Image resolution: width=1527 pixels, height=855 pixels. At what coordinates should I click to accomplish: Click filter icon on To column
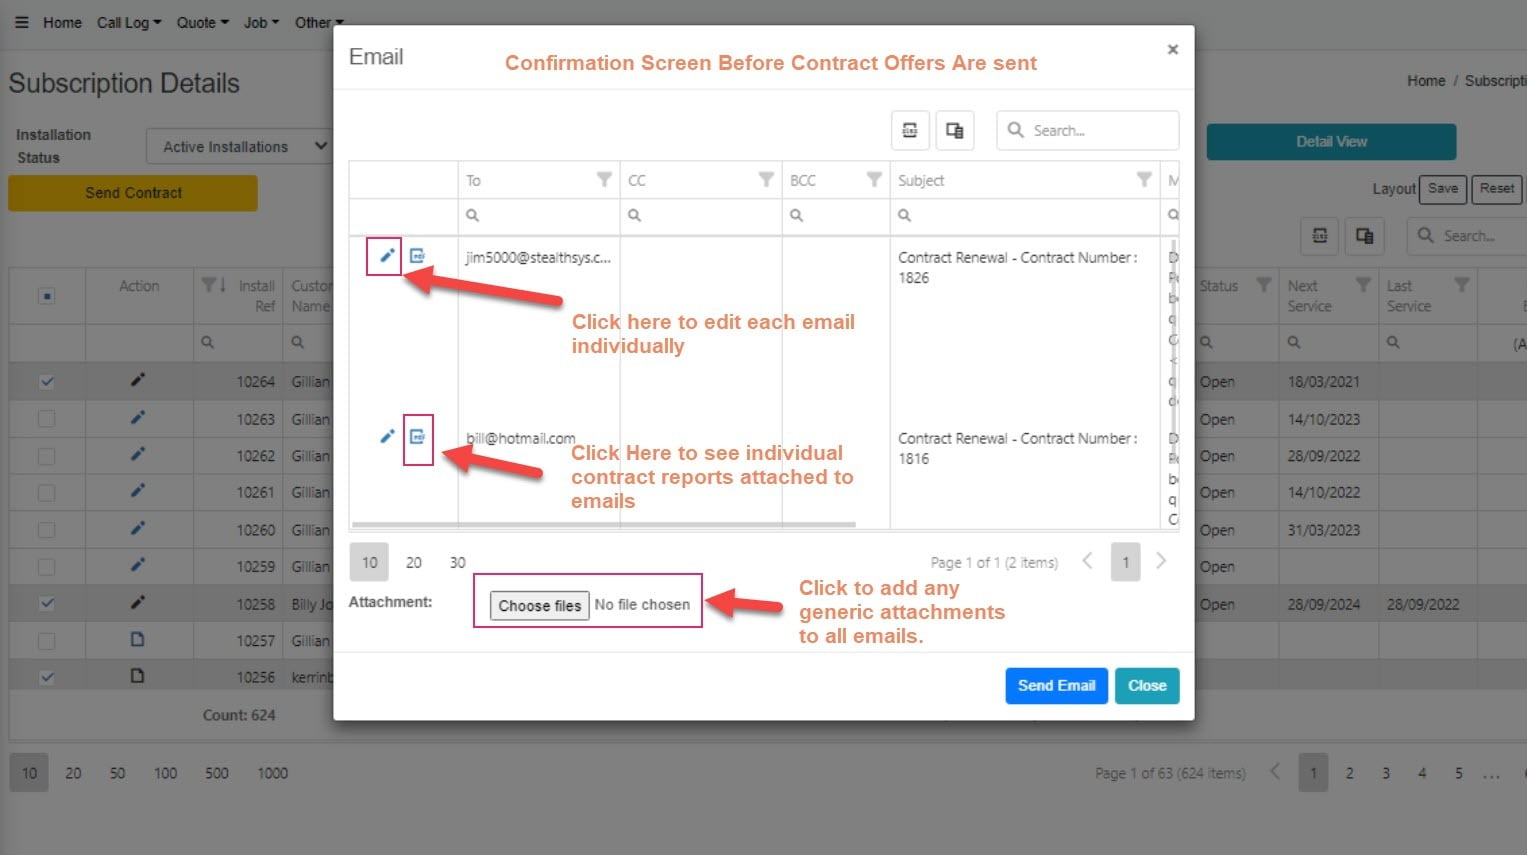[604, 180]
